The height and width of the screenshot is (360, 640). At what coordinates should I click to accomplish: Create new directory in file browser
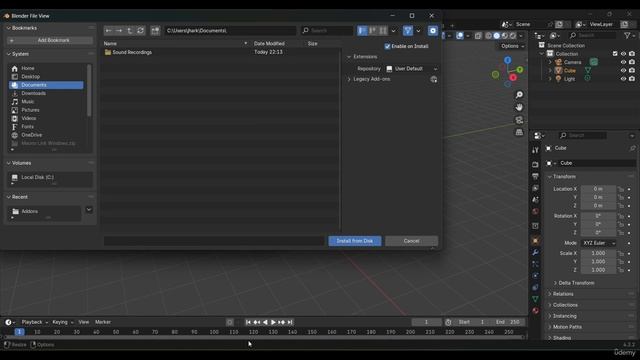[155, 31]
